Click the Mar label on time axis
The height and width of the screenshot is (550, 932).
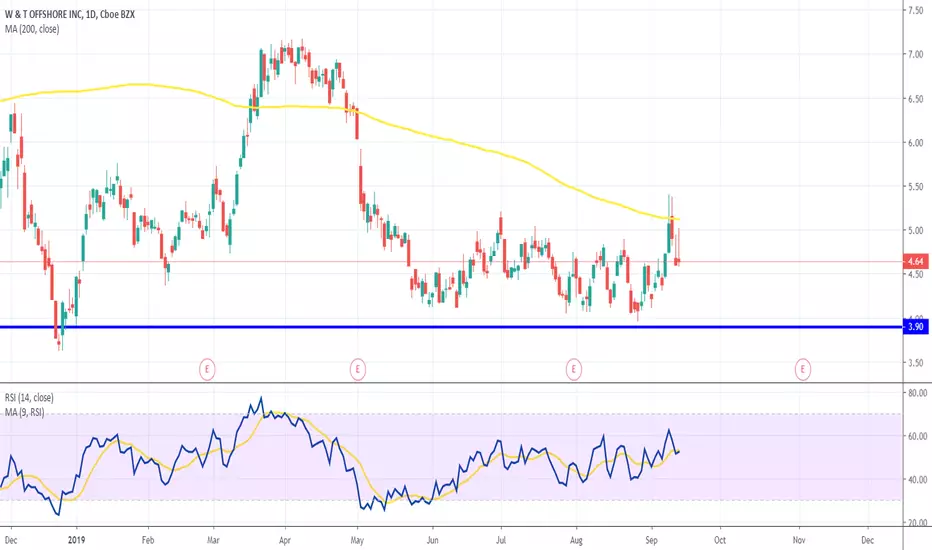(x=213, y=540)
